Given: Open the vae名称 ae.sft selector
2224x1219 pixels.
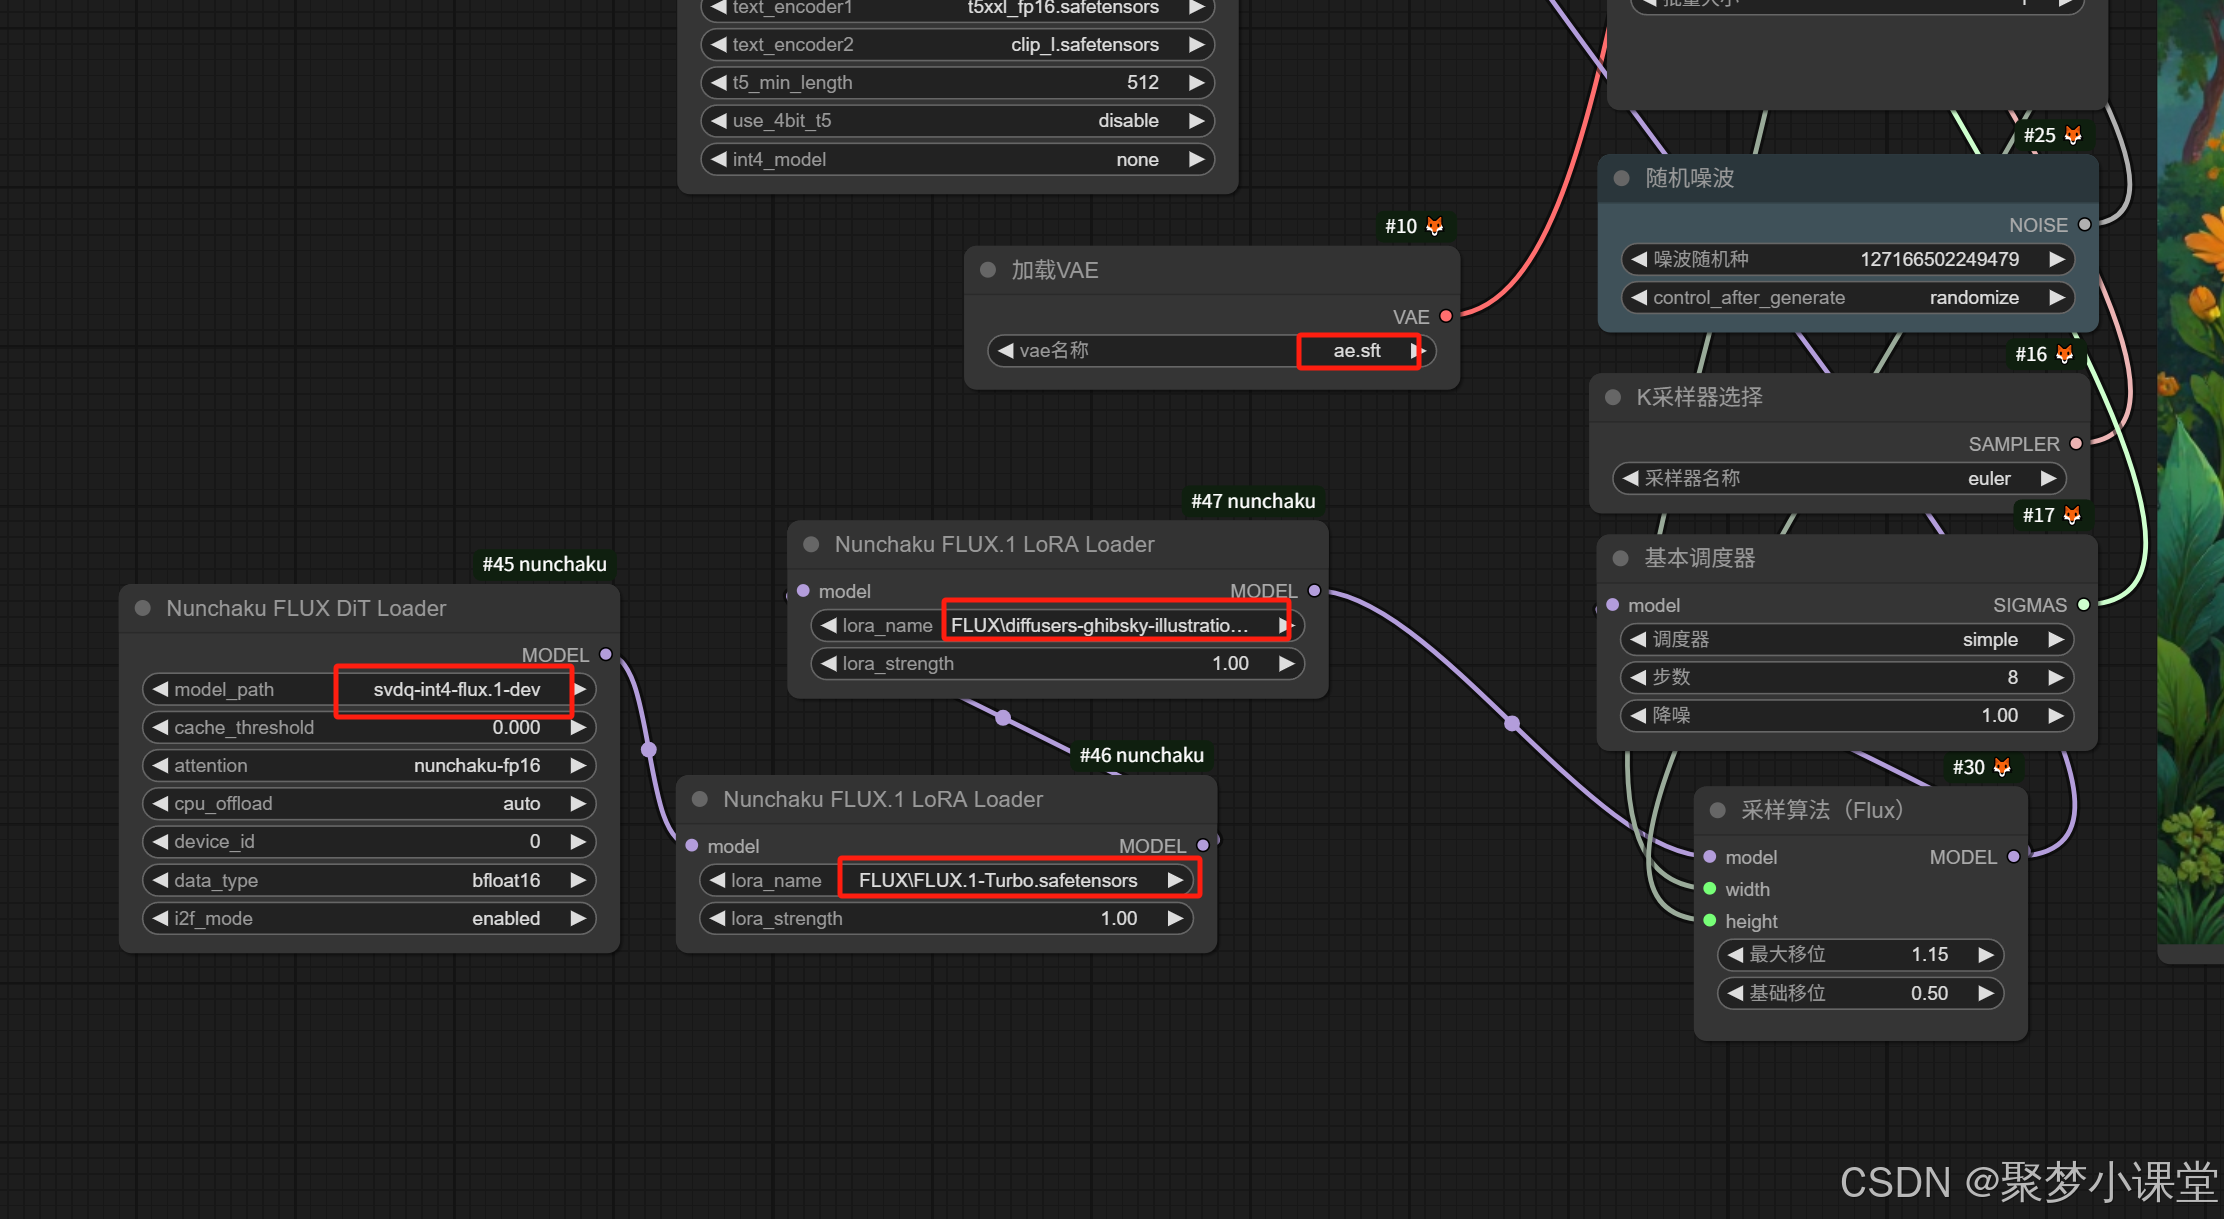Looking at the screenshot, I should click(x=1356, y=351).
